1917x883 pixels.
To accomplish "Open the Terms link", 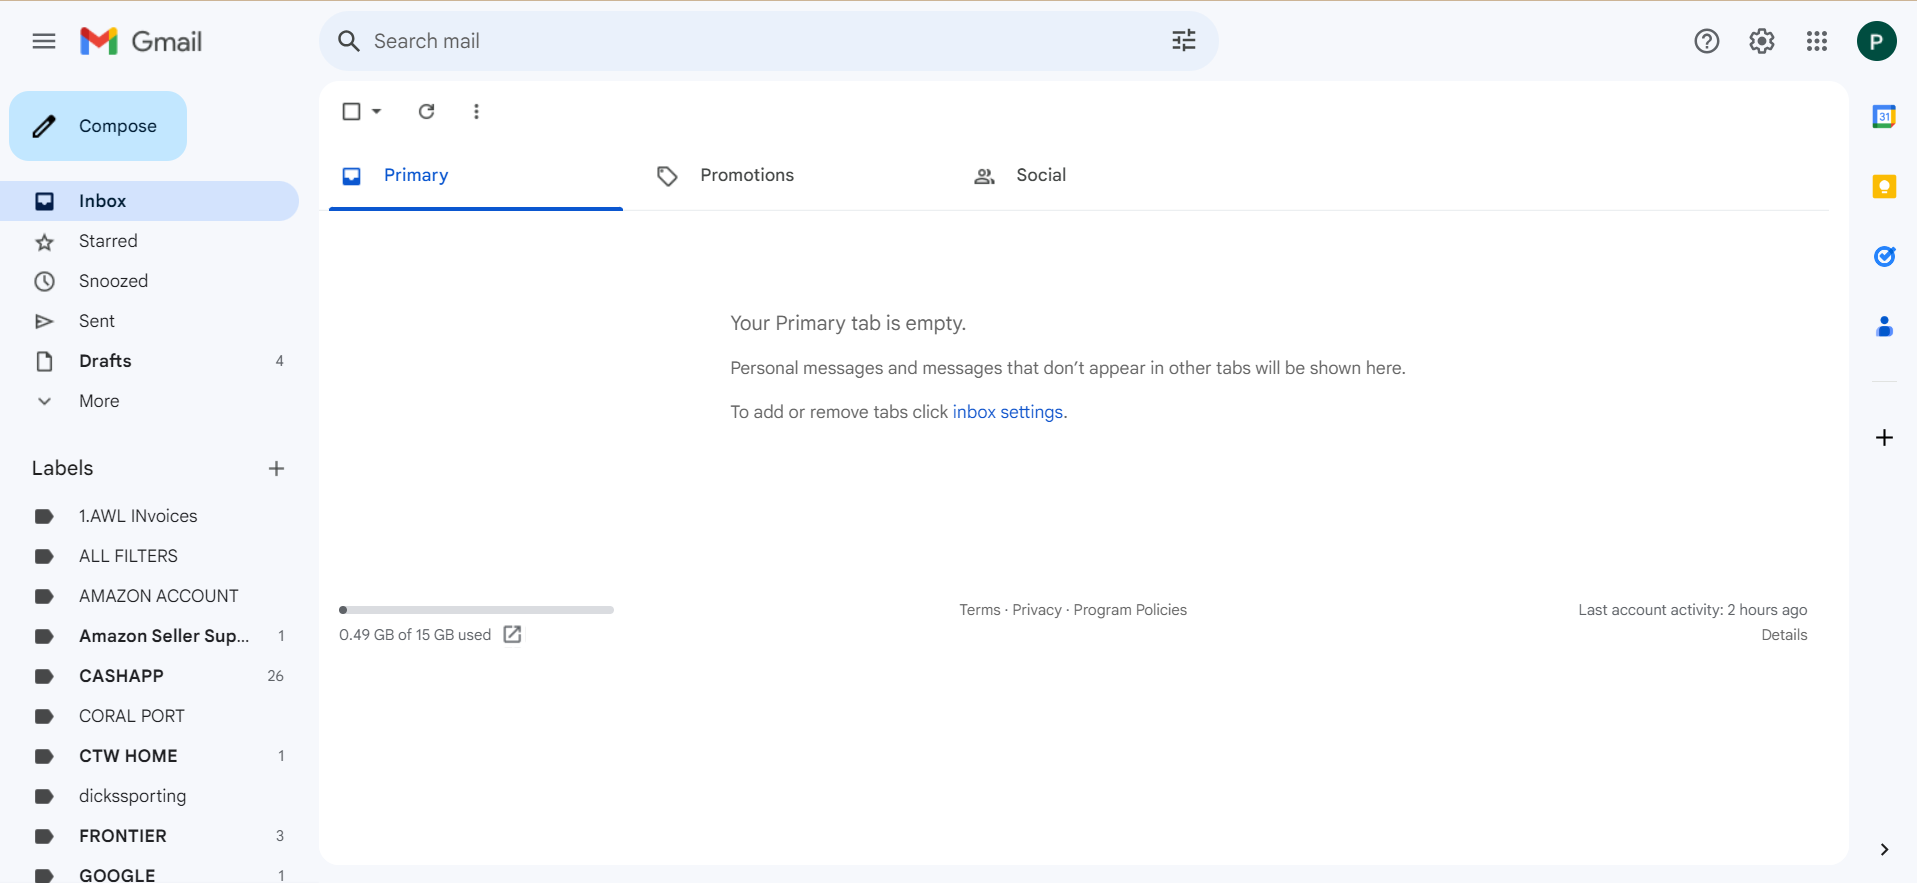I will click(980, 610).
